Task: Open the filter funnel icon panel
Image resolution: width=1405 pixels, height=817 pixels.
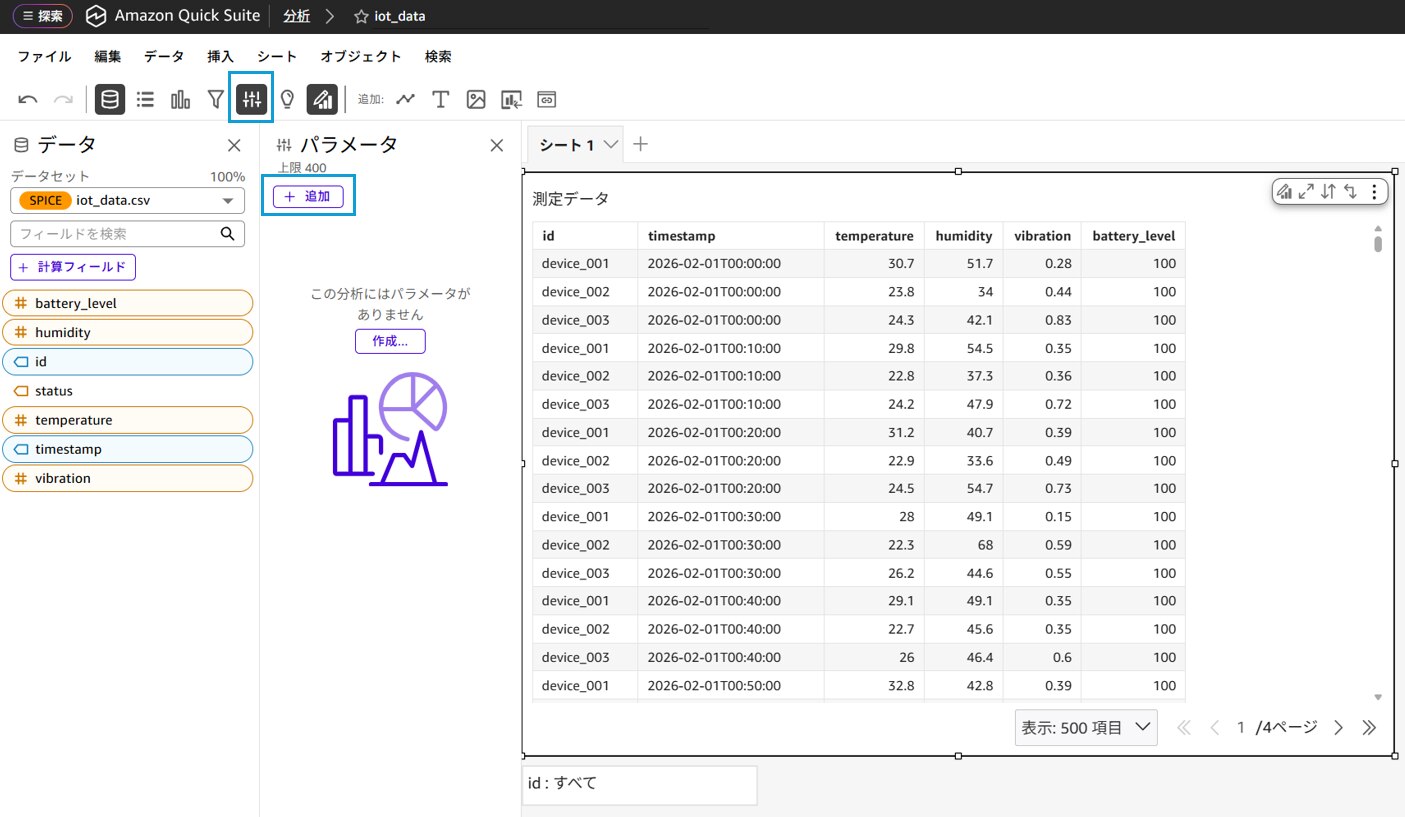Action: (215, 99)
